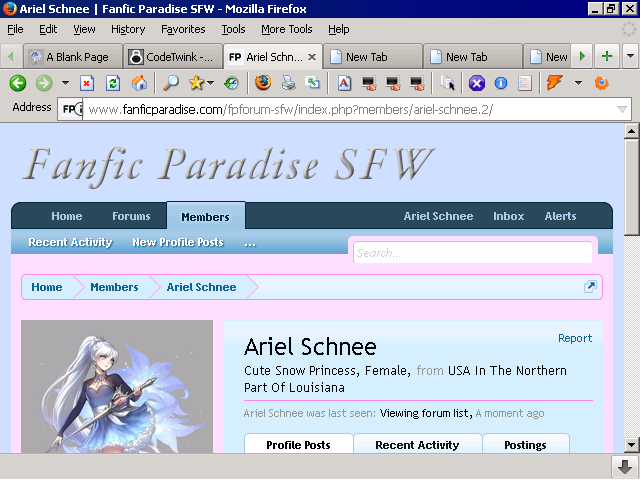Click the Ariel Schnee breadcrumb link
Viewport: 640px width, 480px height.
click(201, 287)
